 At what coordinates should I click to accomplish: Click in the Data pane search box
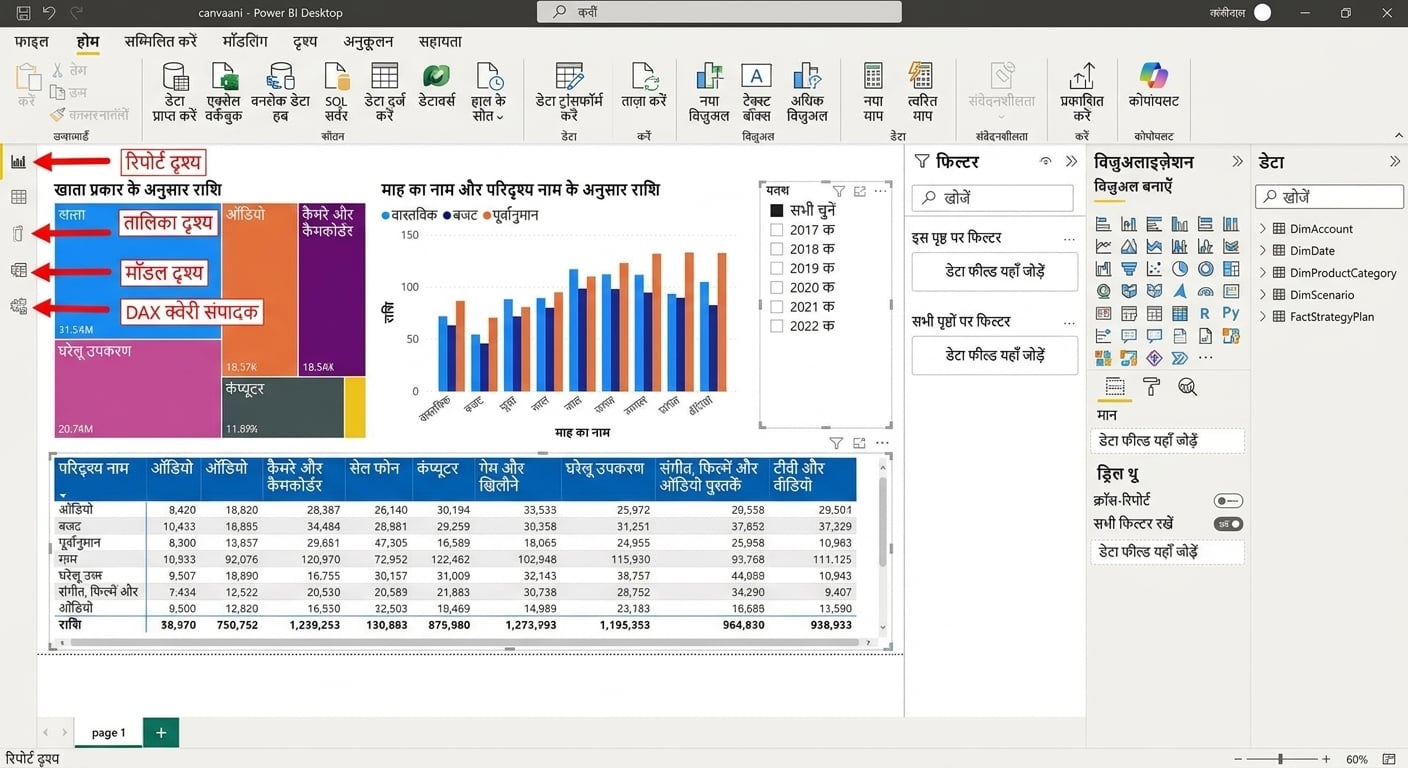click(1330, 197)
